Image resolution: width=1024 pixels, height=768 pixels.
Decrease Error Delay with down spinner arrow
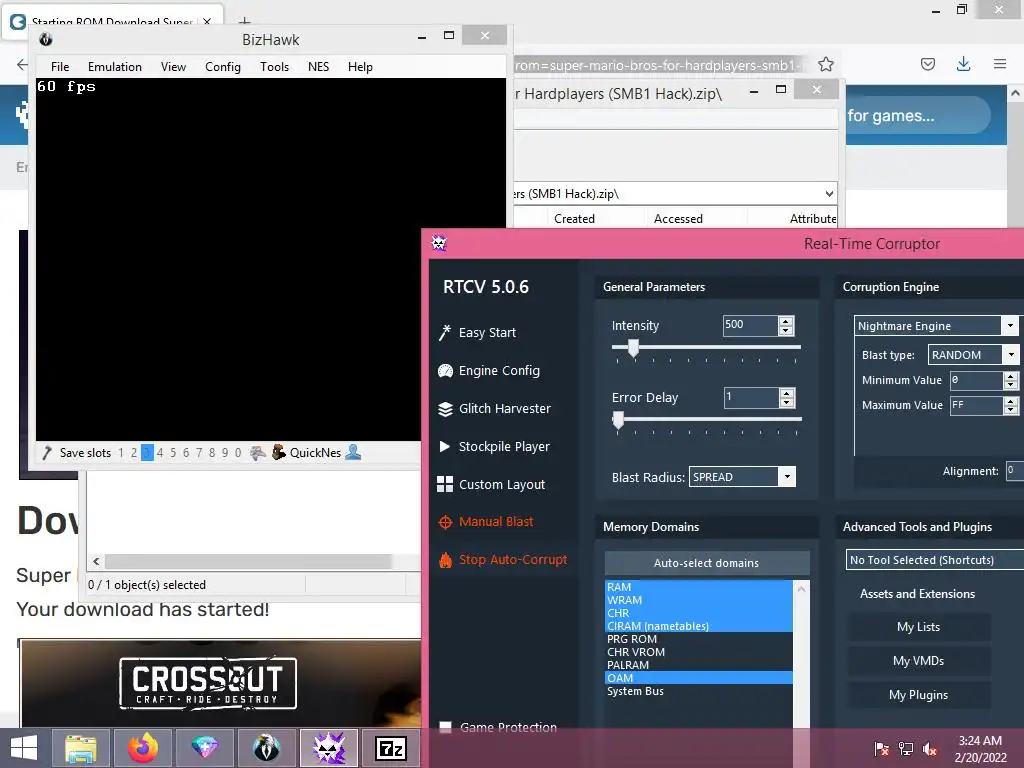click(x=786, y=402)
